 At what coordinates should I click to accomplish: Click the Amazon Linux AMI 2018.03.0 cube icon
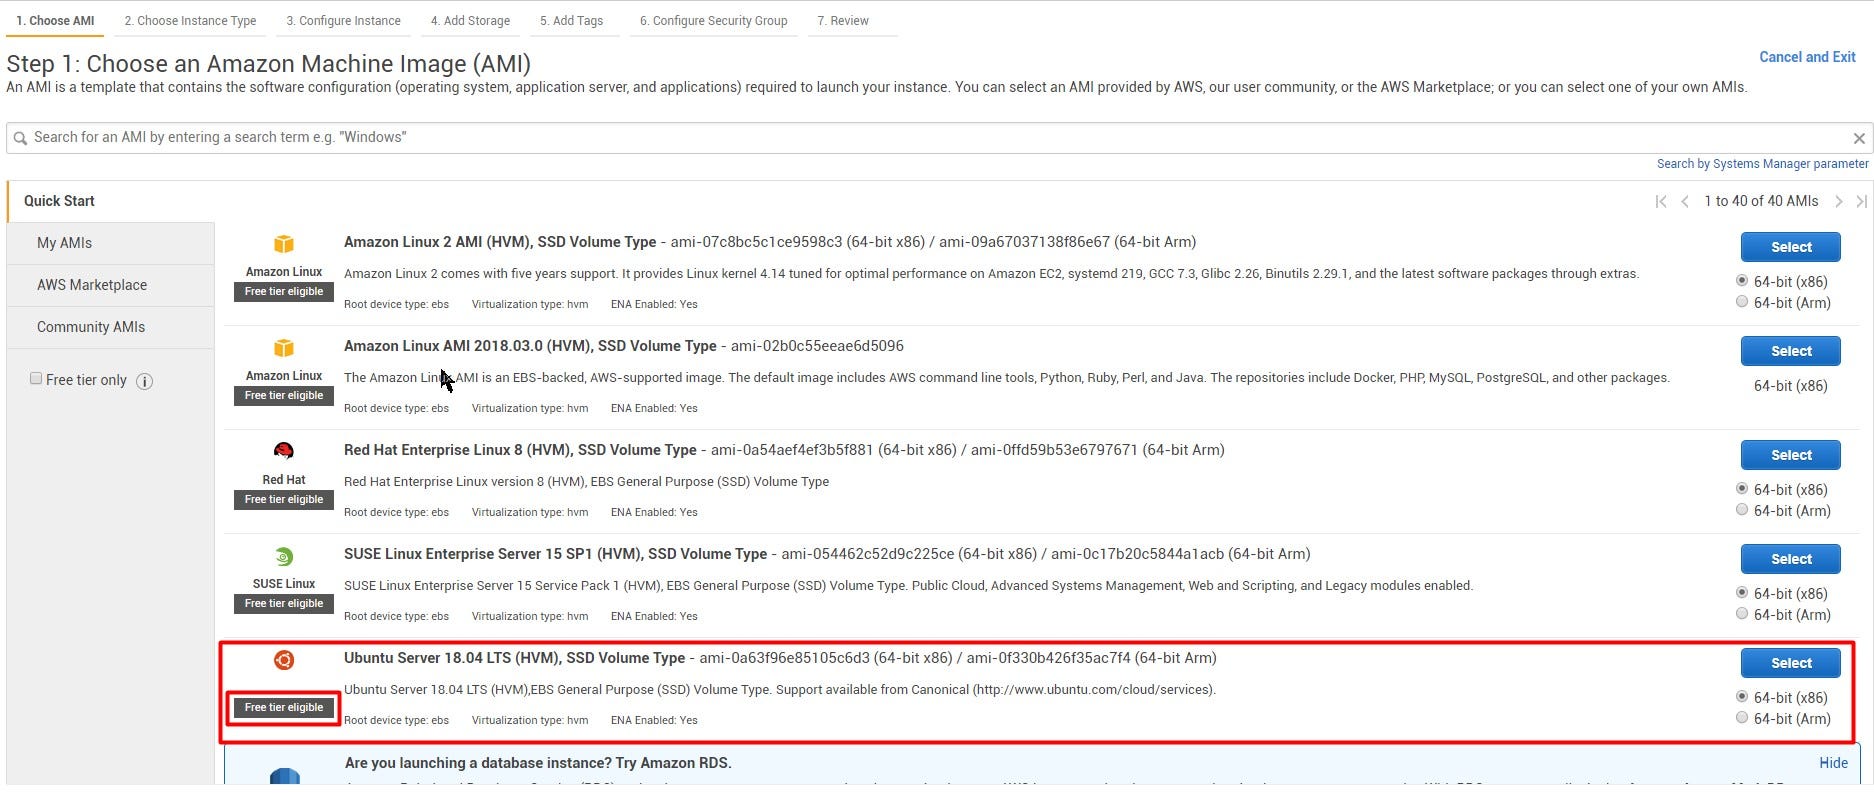pos(284,348)
